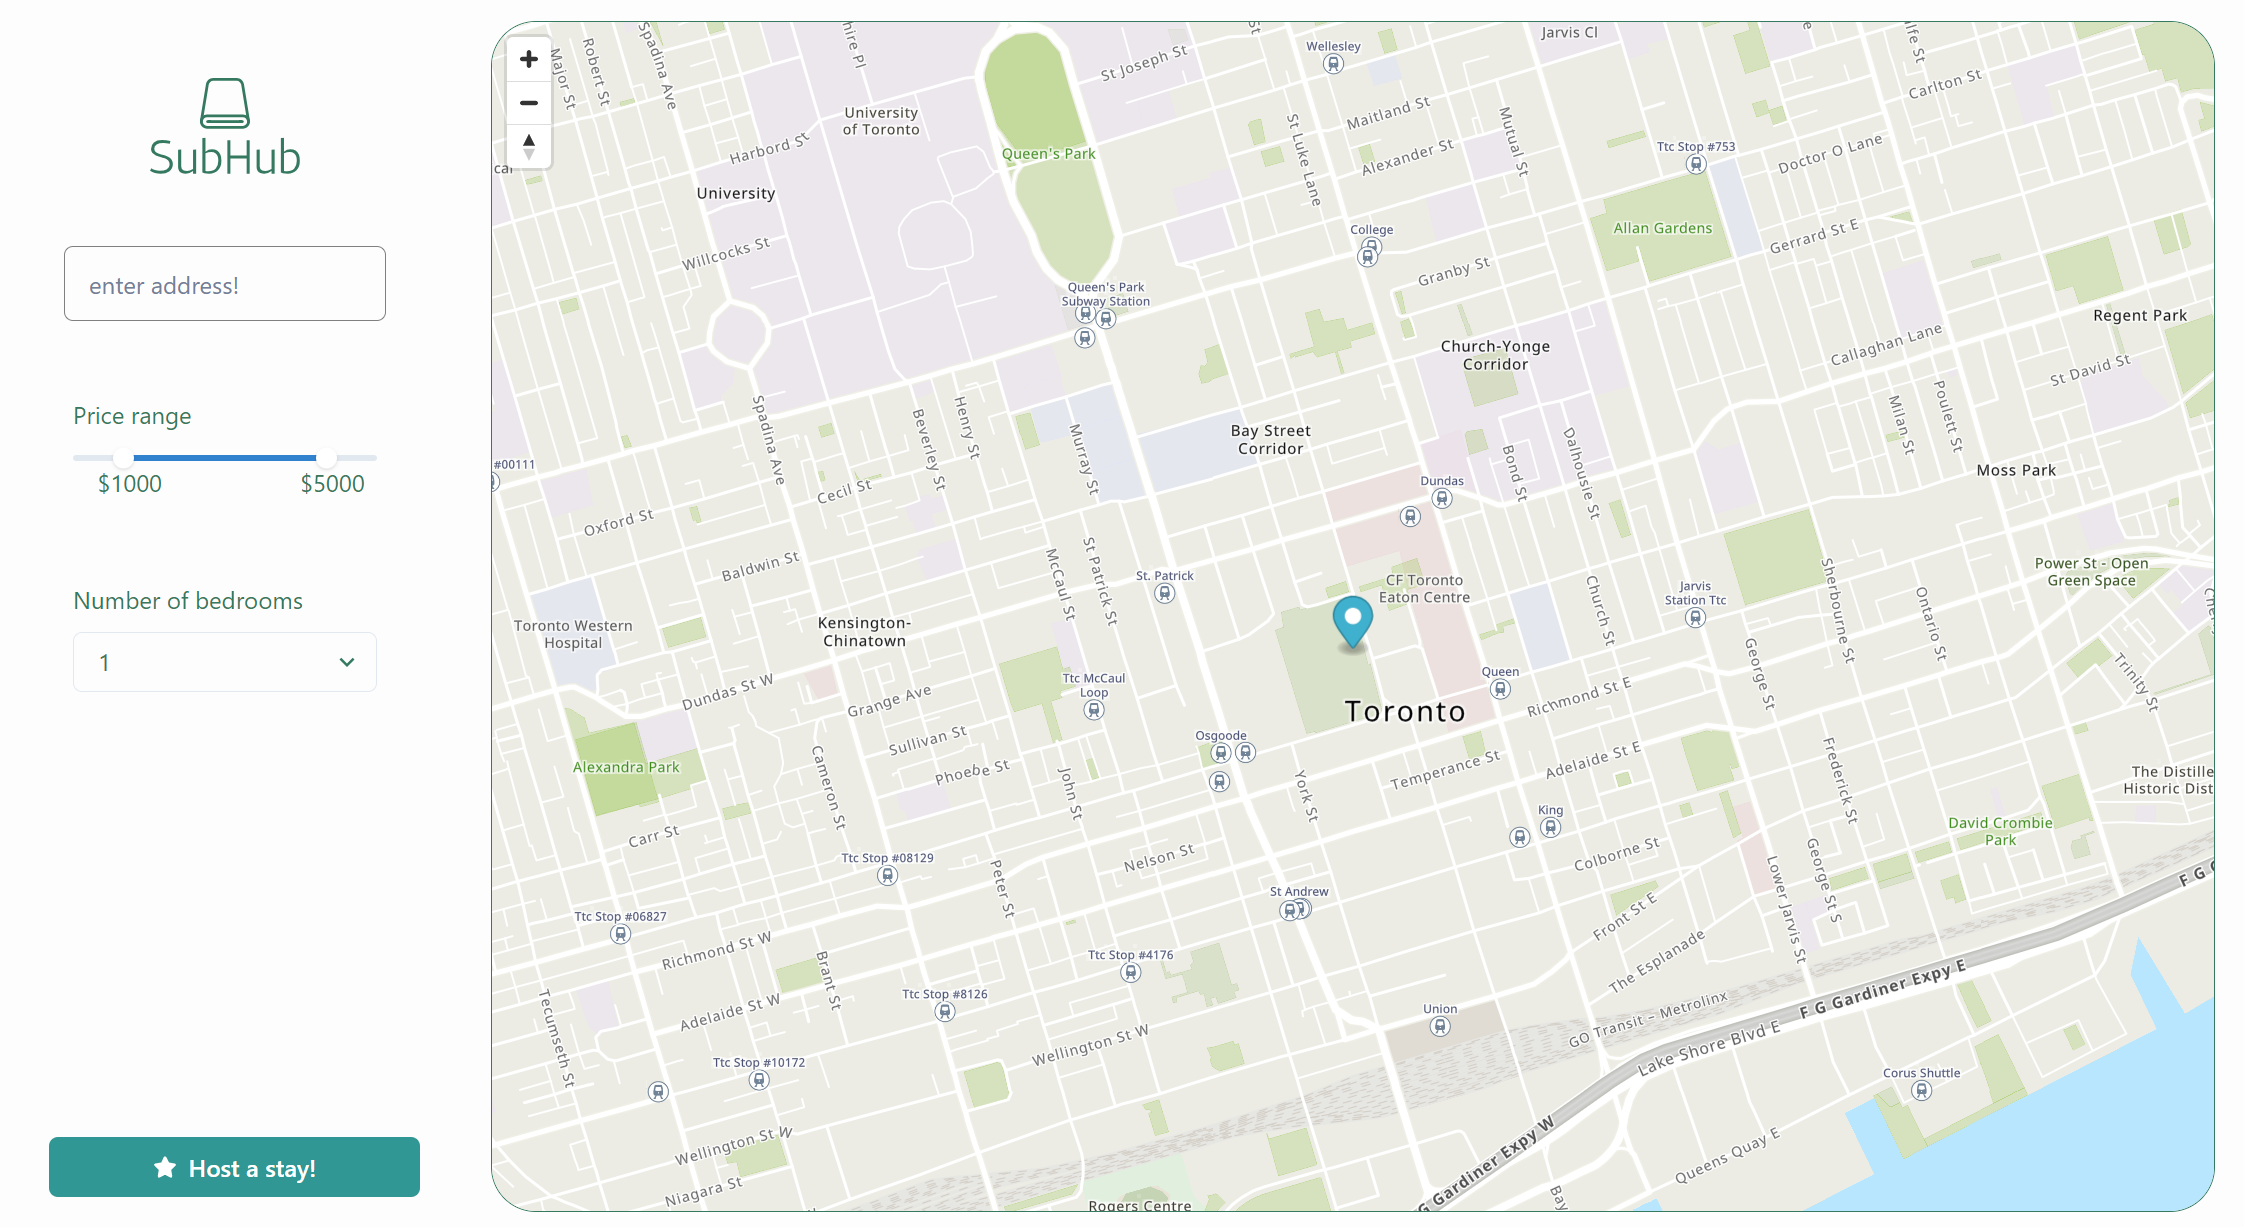
Task: Click the map zoom out button
Action: click(x=529, y=103)
